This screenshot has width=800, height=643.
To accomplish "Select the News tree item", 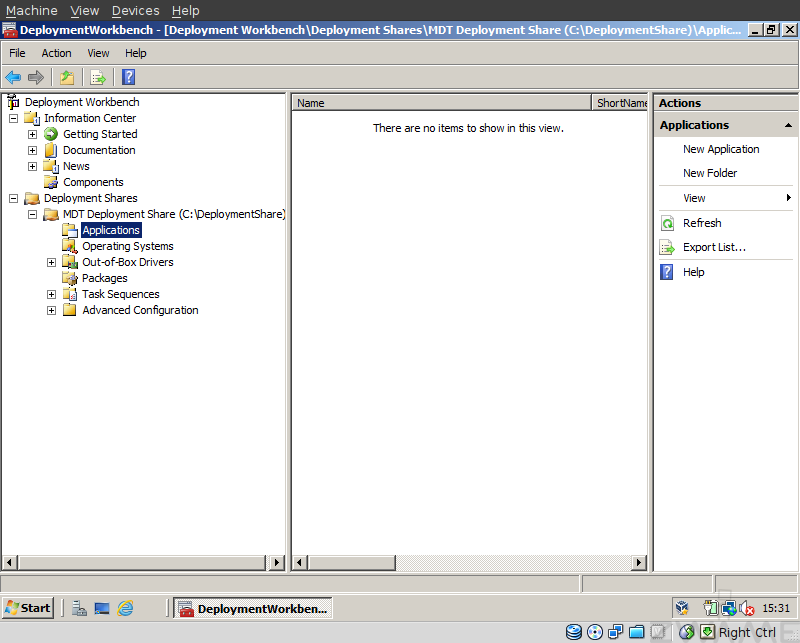I will click(x=76, y=166).
